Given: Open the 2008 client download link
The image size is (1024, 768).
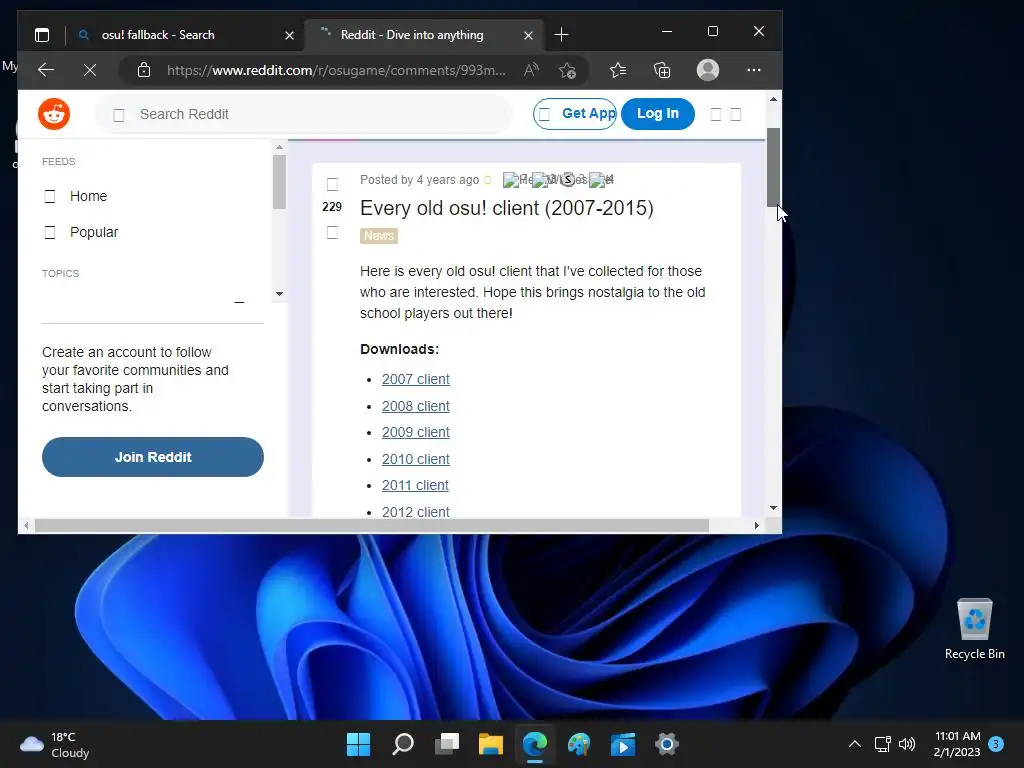Looking at the screenshot, I should coord(415,406).
